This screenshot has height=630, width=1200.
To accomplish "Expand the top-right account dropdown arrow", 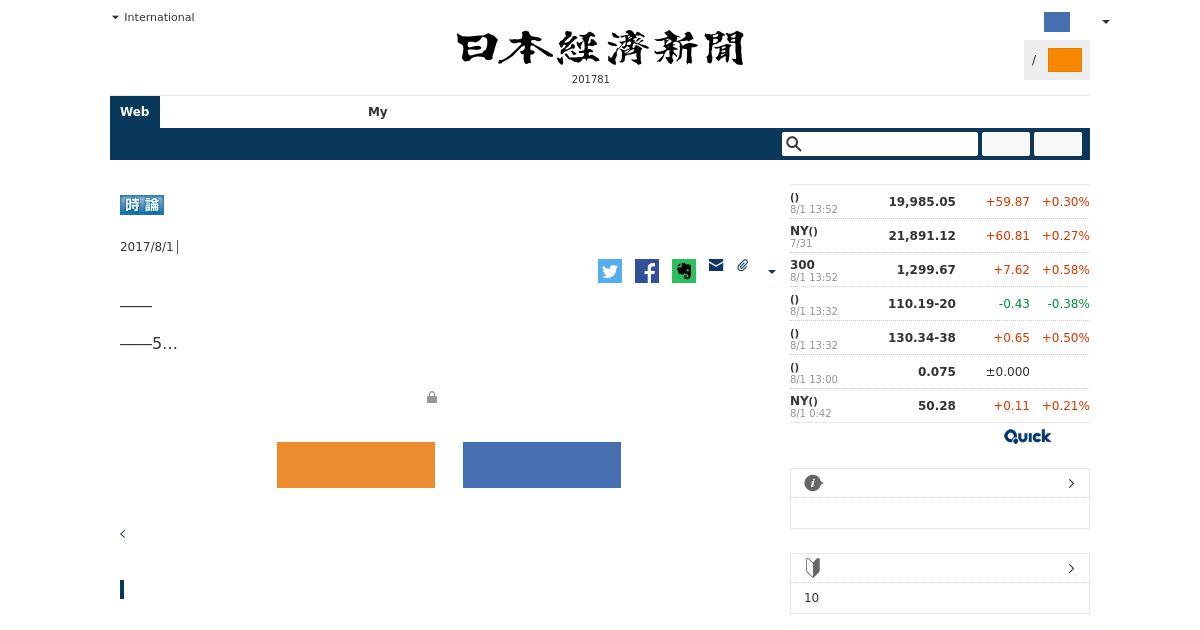I will tap(1105, 22).
